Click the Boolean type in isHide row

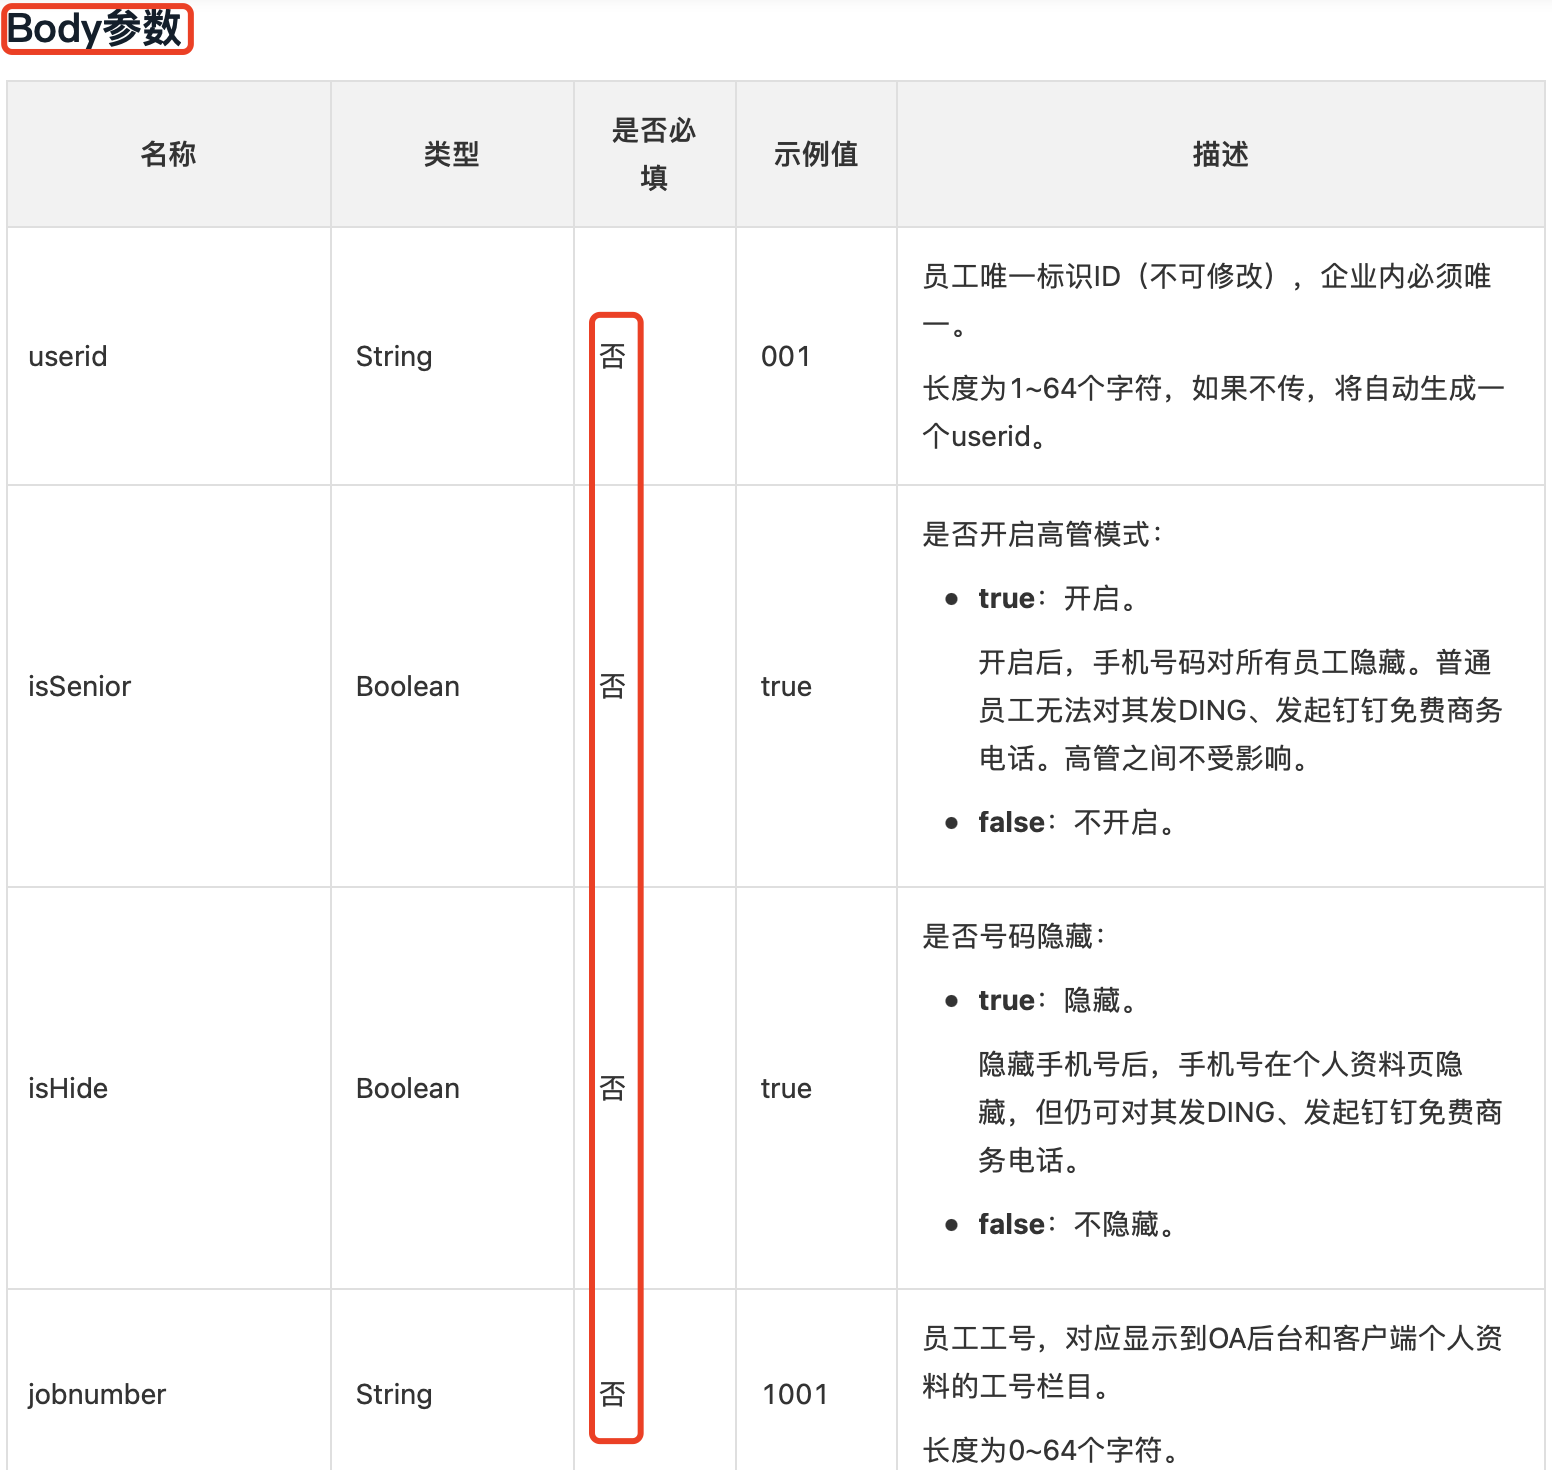(408, 1088)
